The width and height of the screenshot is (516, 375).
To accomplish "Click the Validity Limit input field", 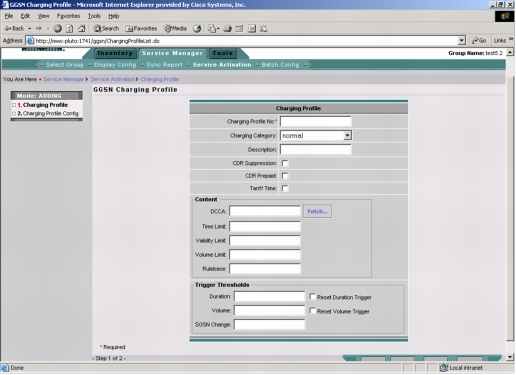I will (x=265, y=241).
